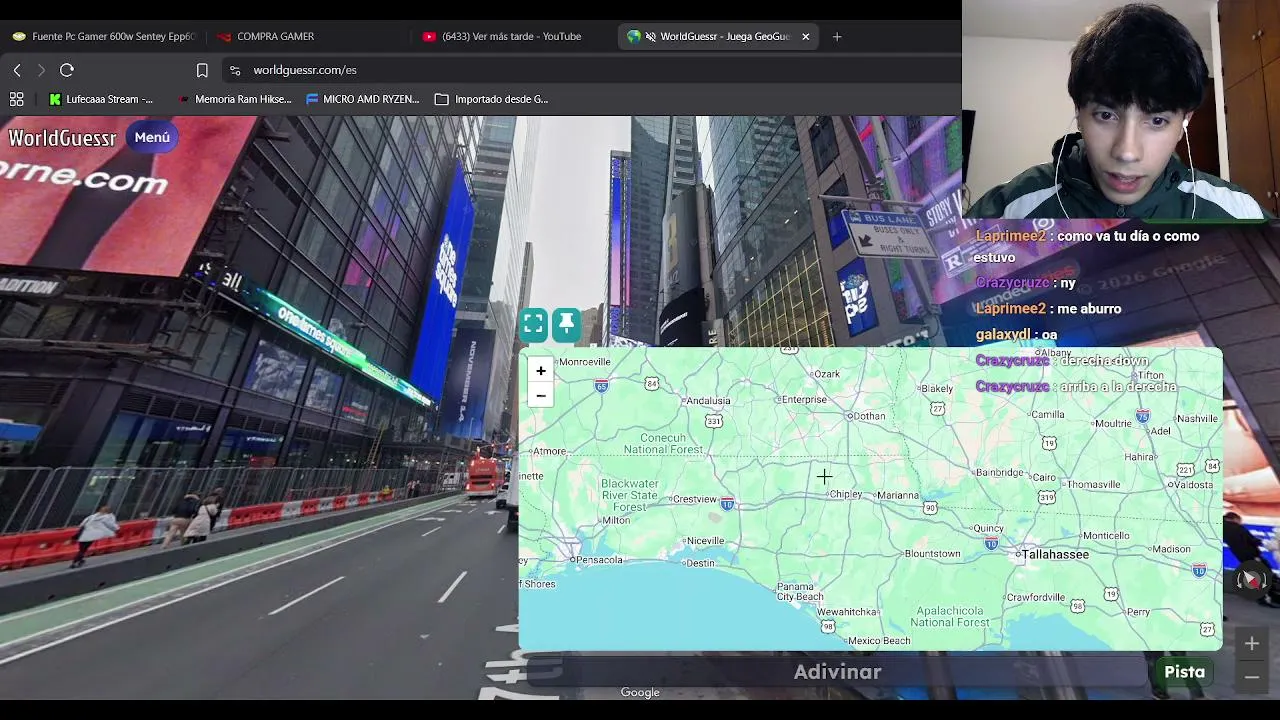
Task: Place guess on Andalusia on the map
Action: tap(707, 401)
